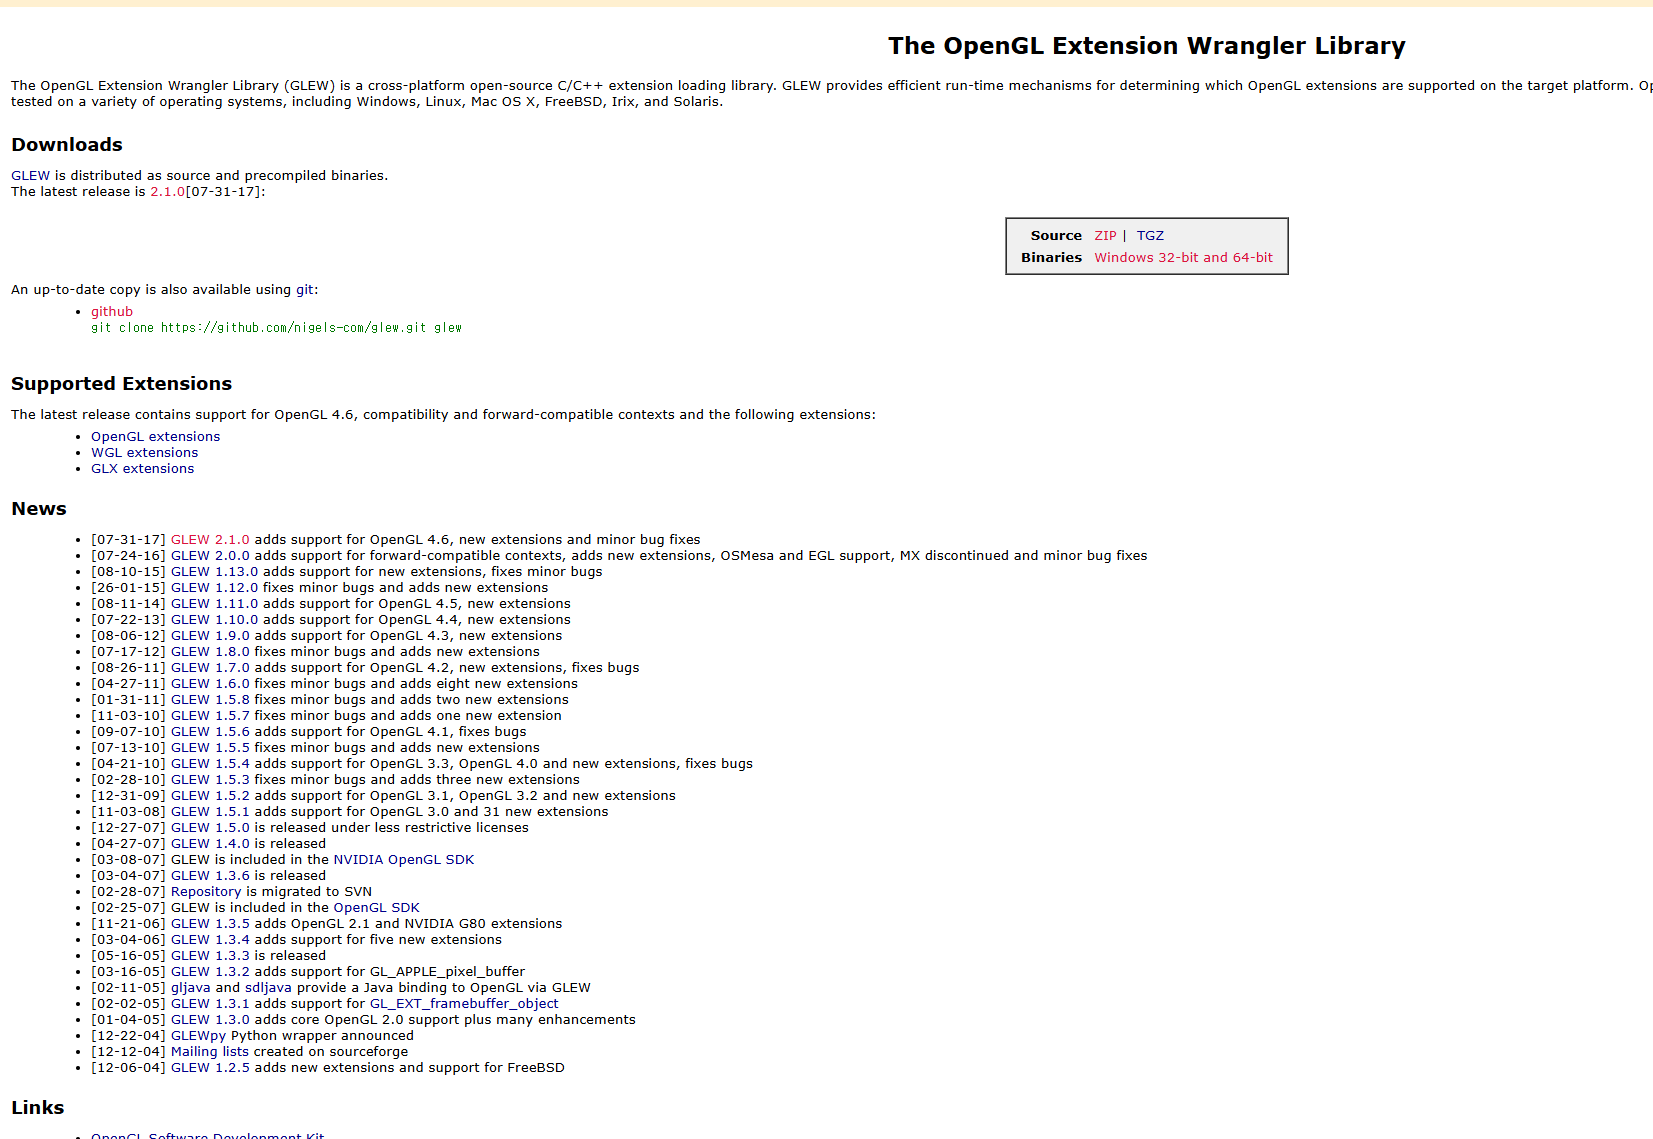Click the Links section heading

pos(38,1108)
